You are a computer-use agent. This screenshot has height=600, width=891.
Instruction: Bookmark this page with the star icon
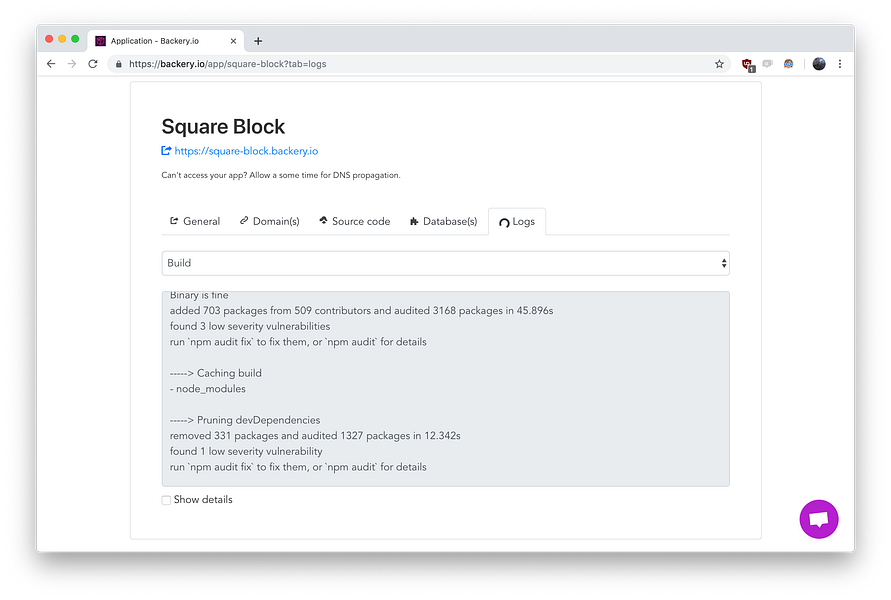(x=719, y=64)
